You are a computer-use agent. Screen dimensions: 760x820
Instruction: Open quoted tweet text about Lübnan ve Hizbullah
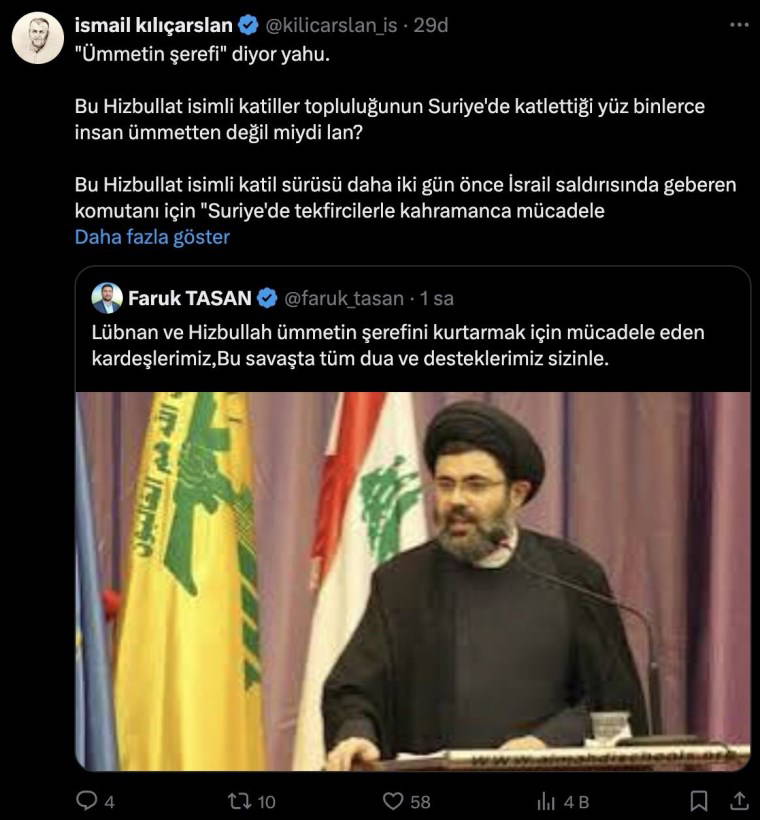click(398, 345)
